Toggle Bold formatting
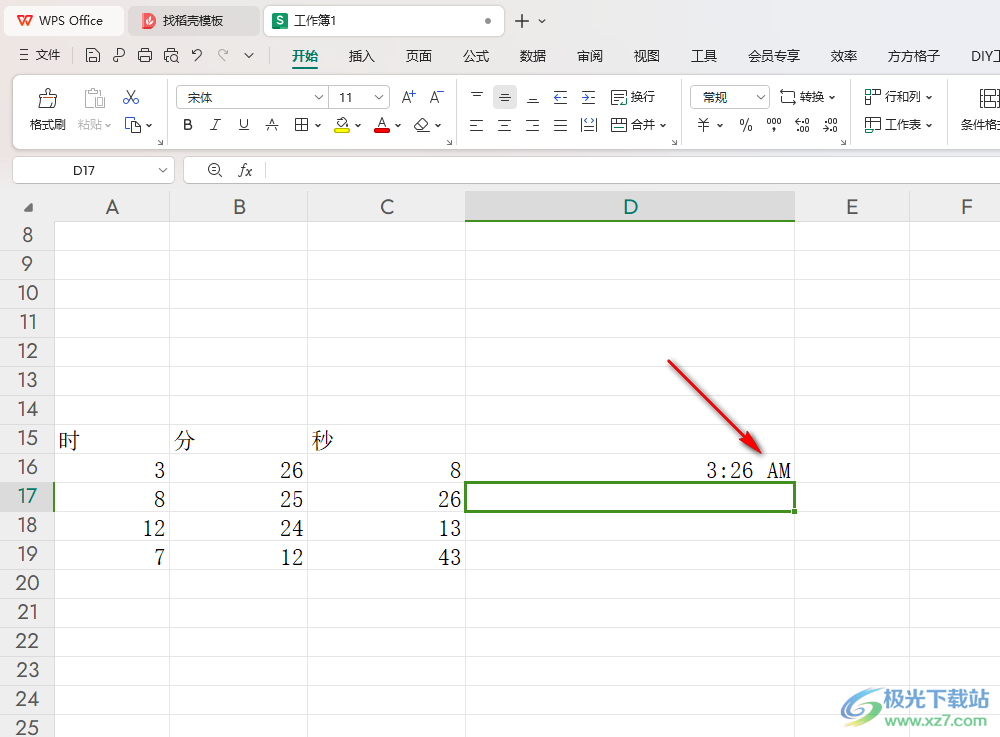 (188, 125)
